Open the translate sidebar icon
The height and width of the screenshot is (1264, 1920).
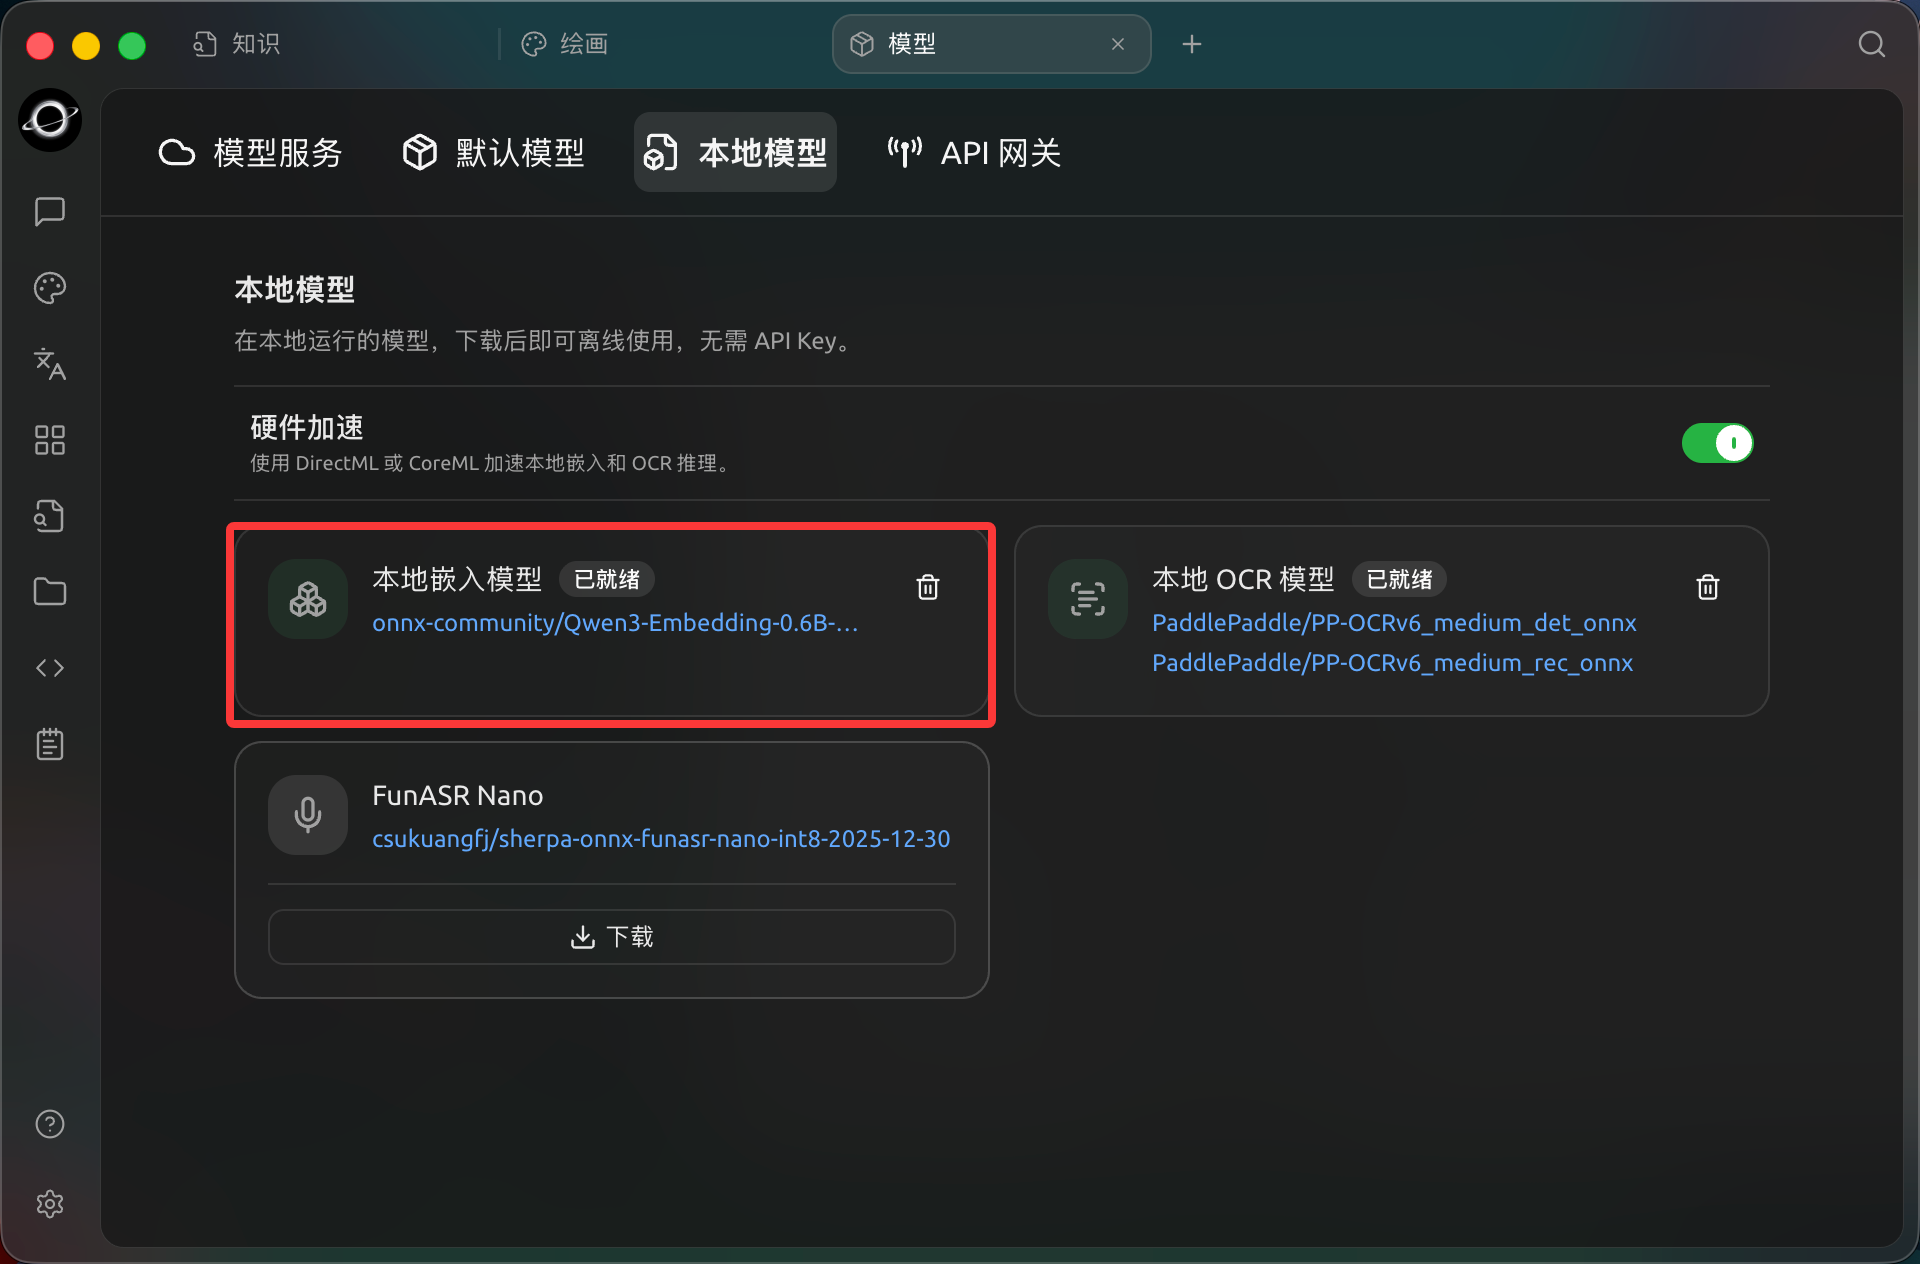click(x=50, y=364)
